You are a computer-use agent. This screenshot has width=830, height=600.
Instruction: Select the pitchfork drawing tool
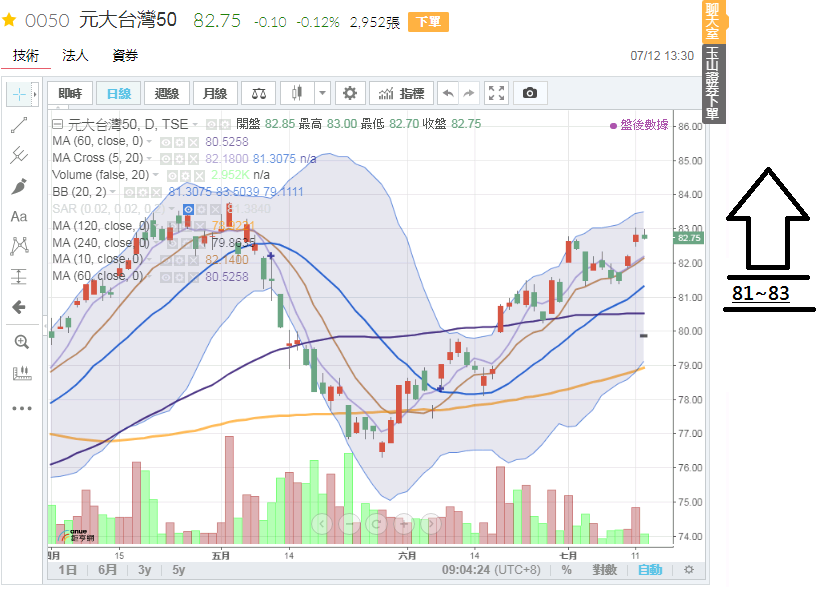click(19, 155)
